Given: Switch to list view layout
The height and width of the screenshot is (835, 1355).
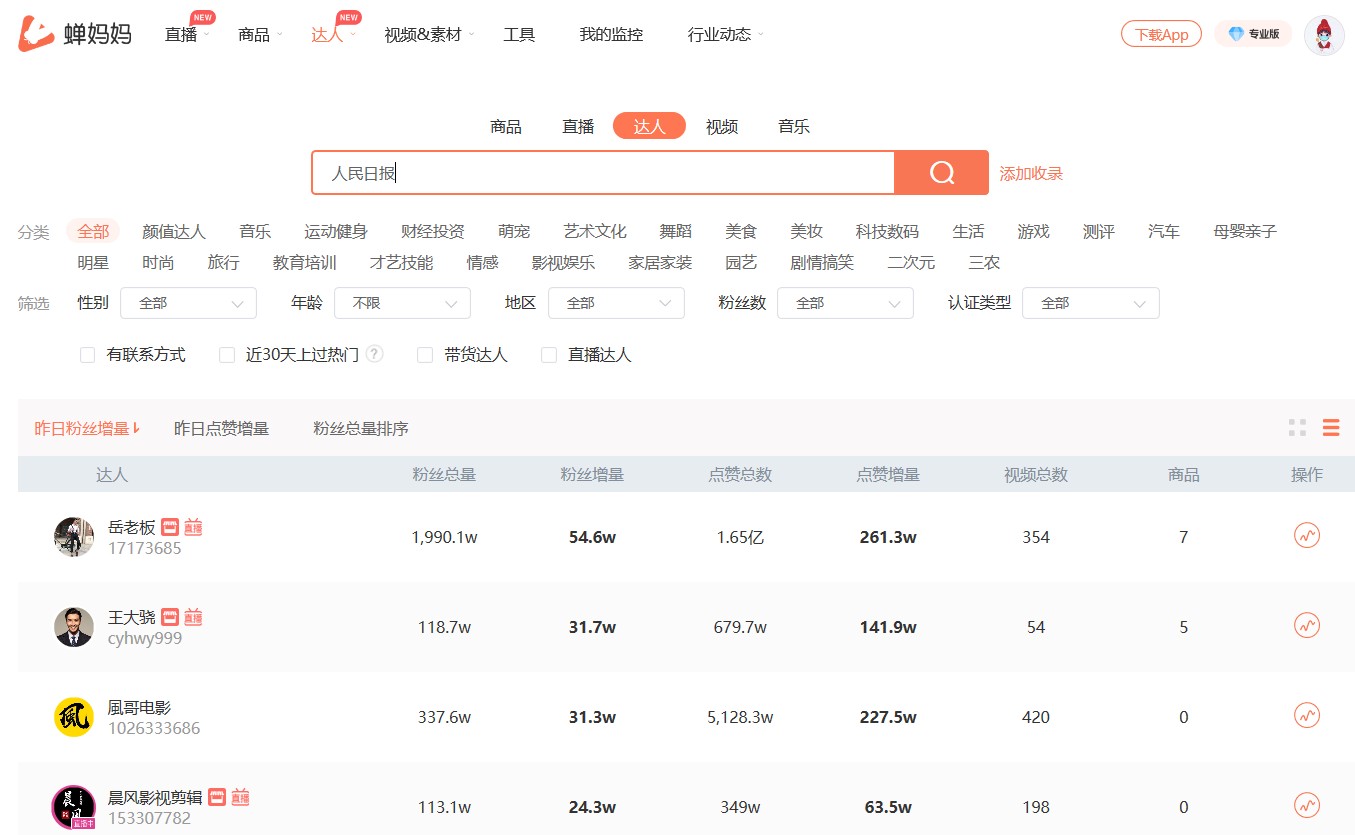Looking at the screenshot, I should pyautogui.click(x=1331, y=428).
